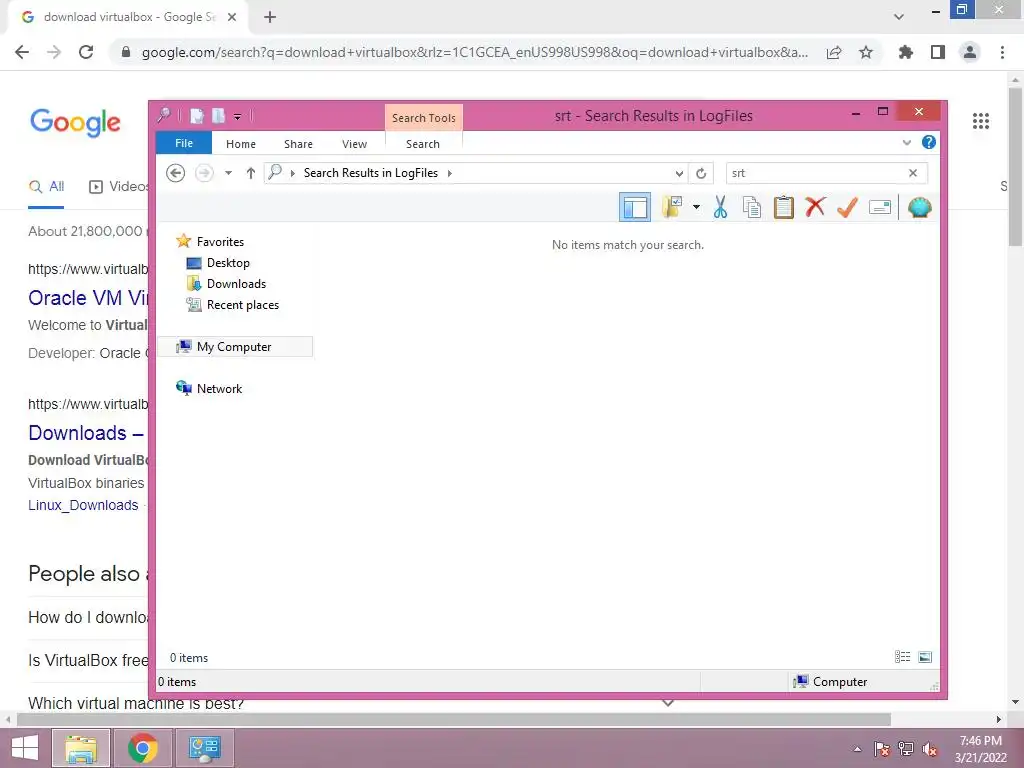
Task: Open the Linux_Downloads link
Action: [x=83, y=505]
